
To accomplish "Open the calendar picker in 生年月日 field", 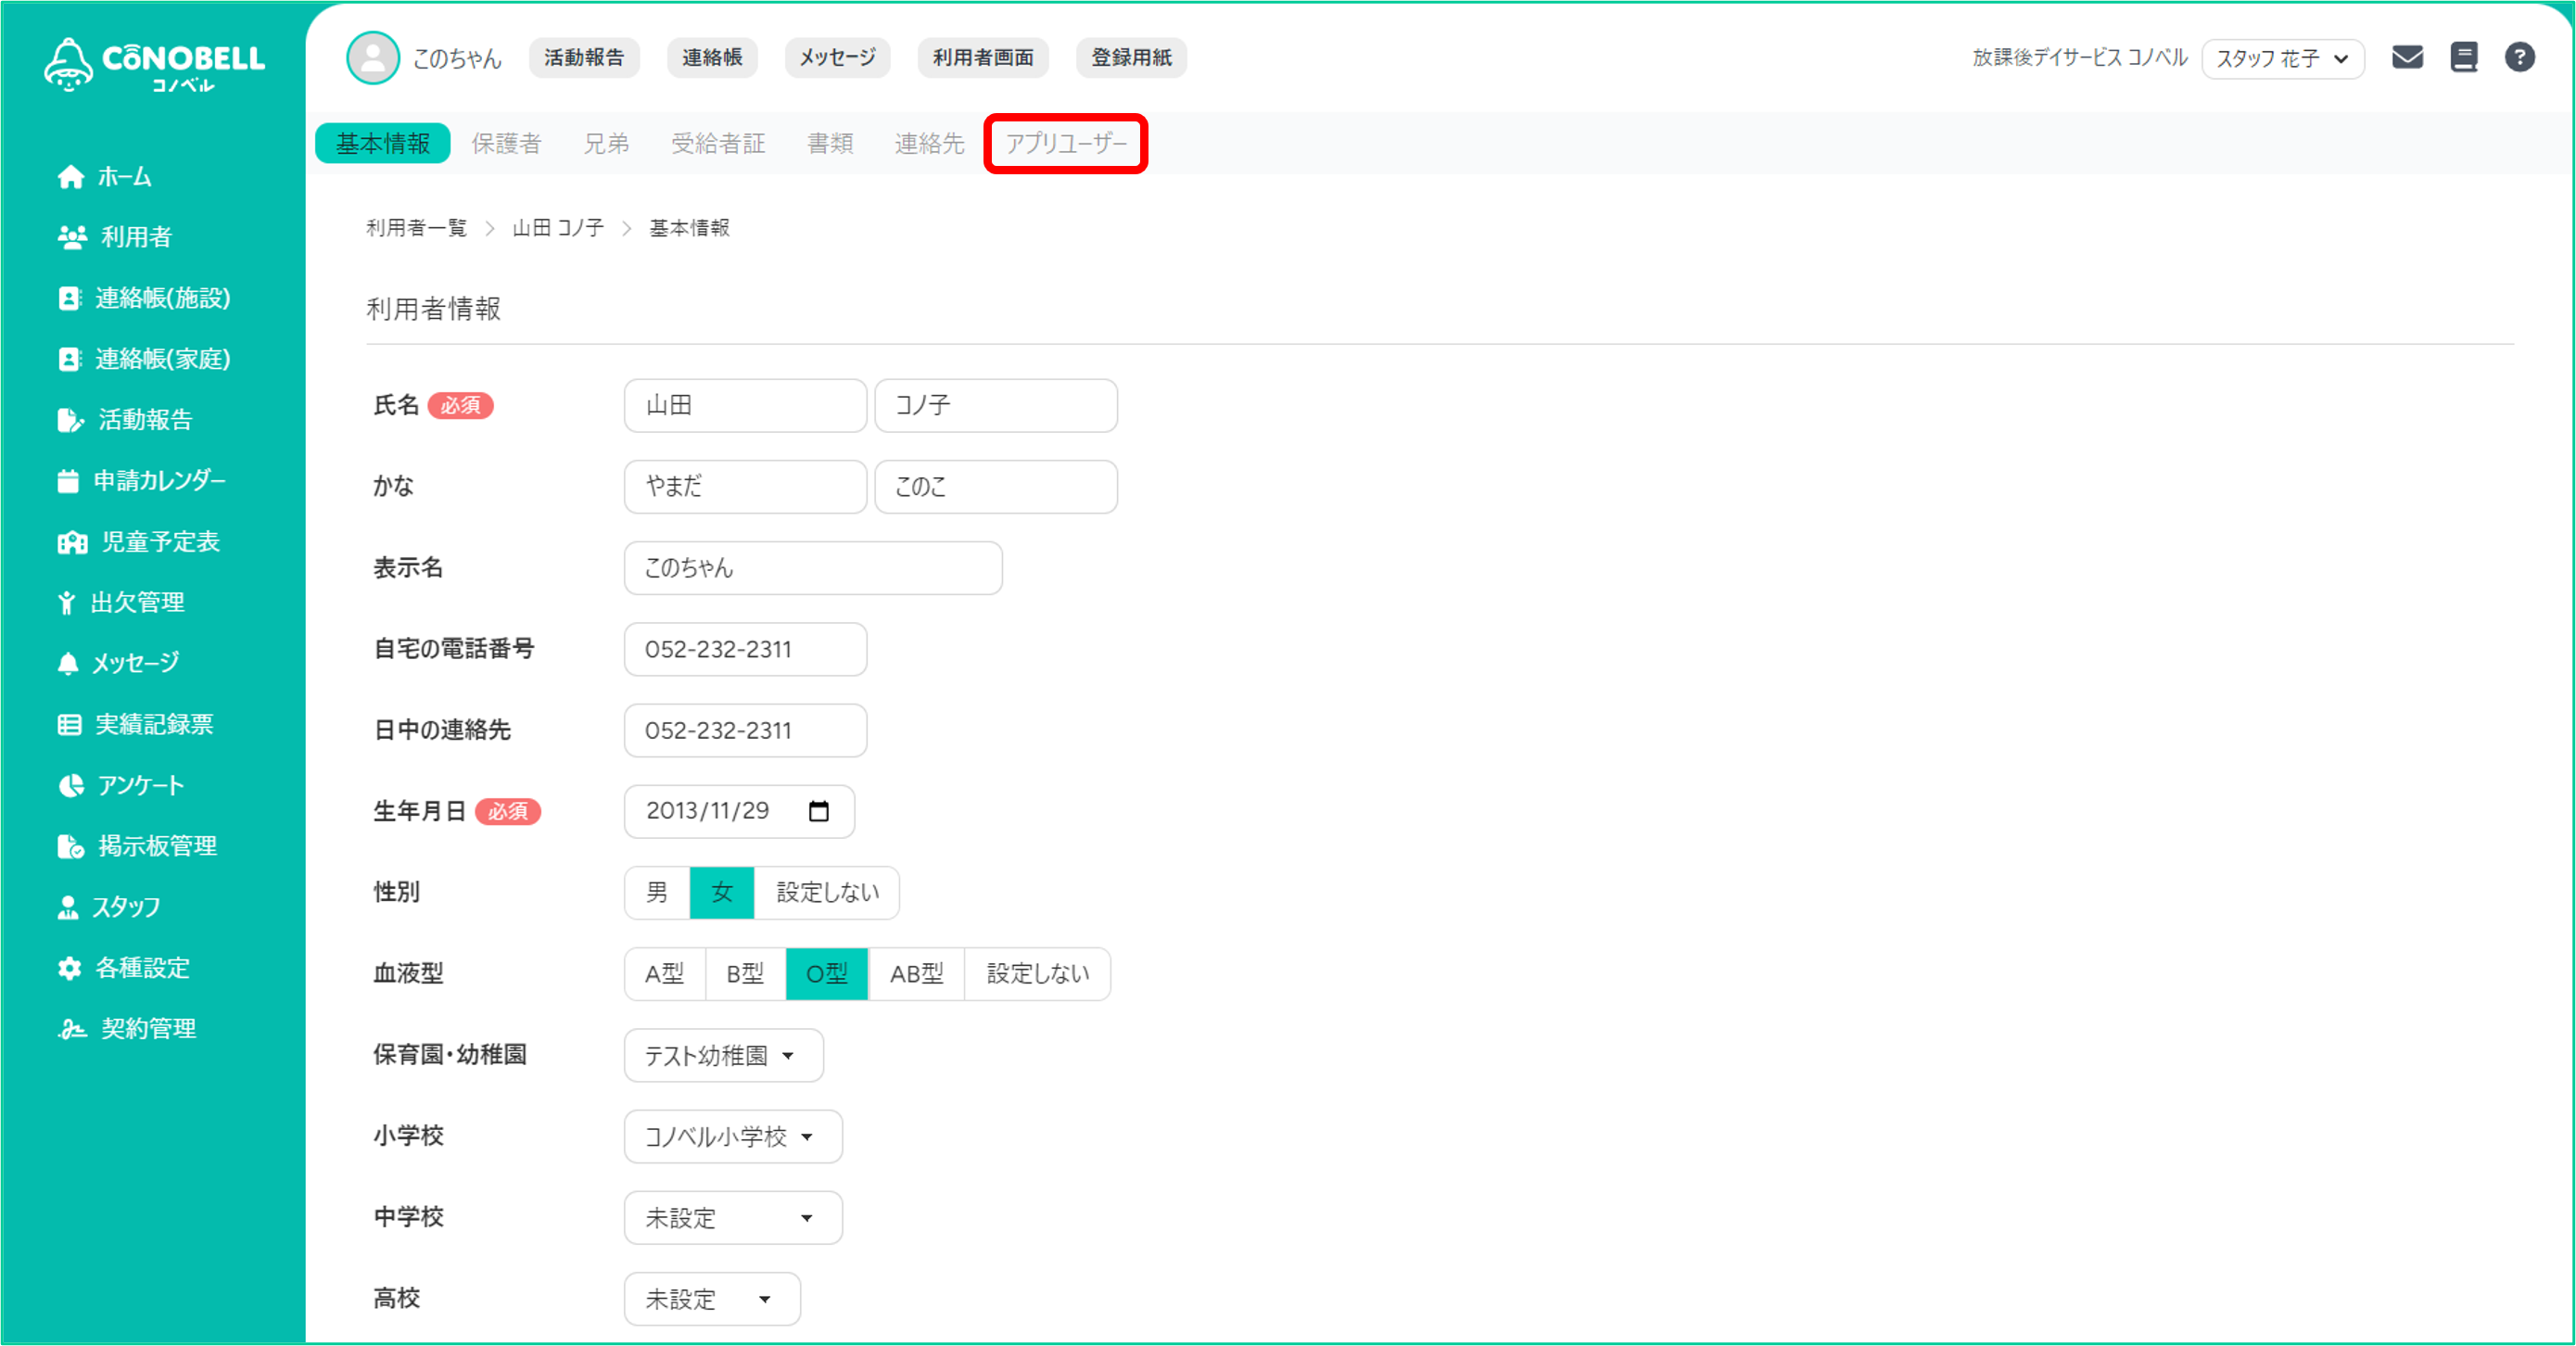I will [818, 811].
